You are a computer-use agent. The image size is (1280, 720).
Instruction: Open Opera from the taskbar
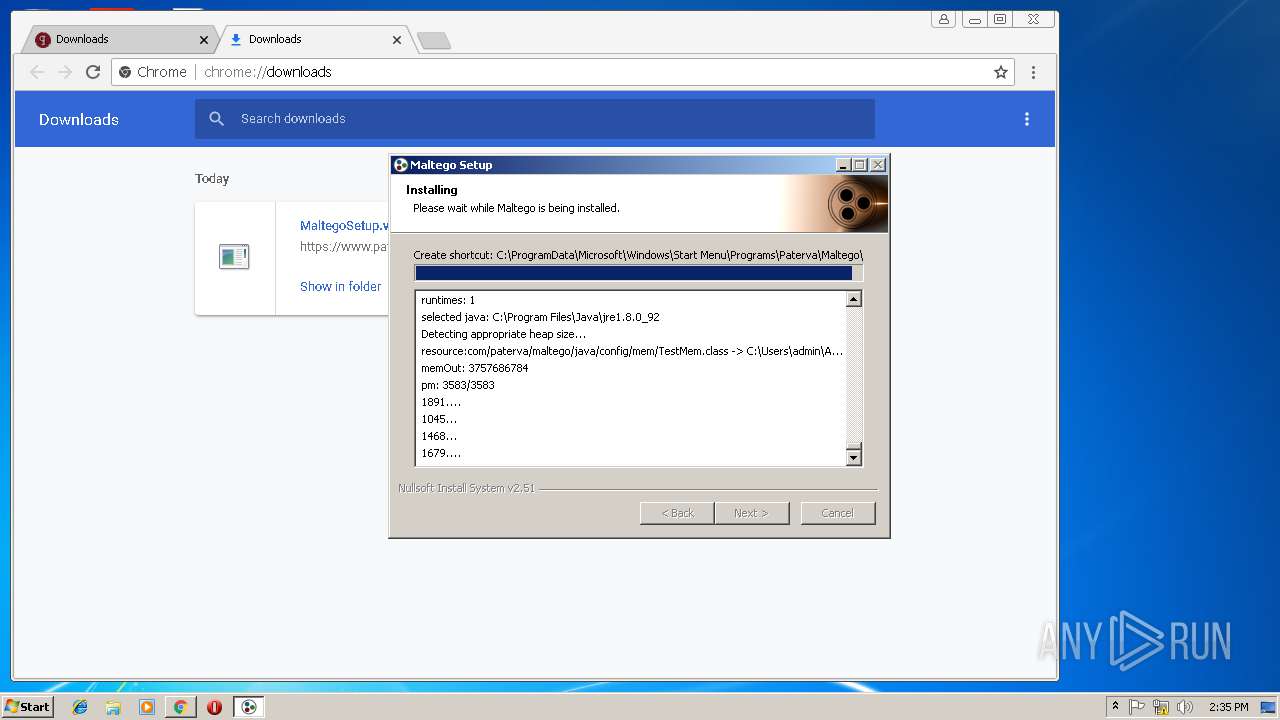pyautogui.click(x=214, y=707)
